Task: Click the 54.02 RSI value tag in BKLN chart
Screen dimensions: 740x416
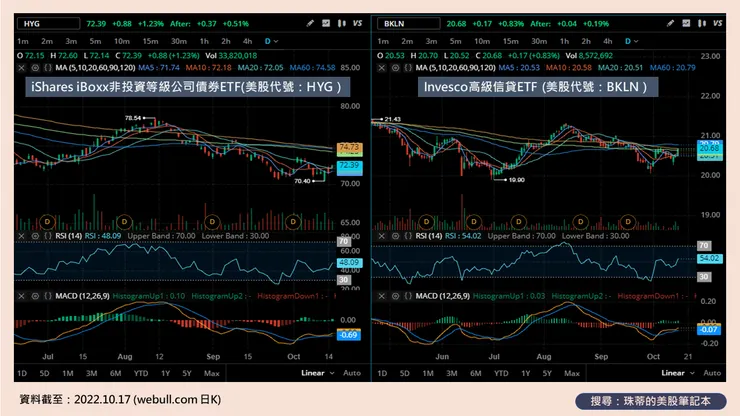Action: click(709, 258)
